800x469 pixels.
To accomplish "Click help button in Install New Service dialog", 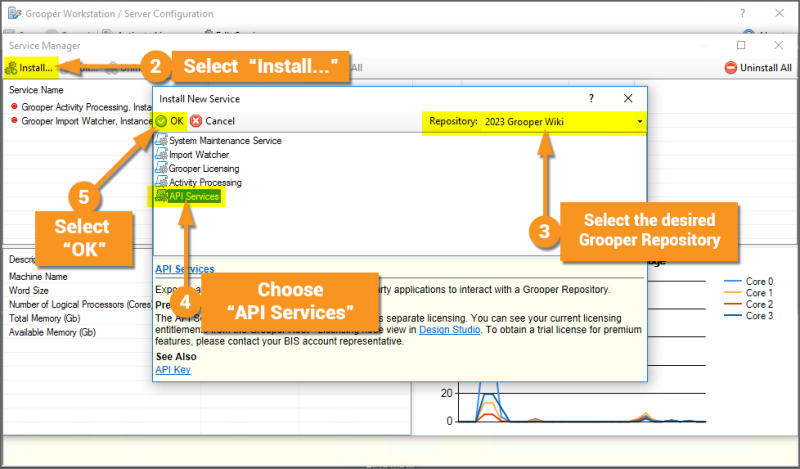I will tap(591, 98).
